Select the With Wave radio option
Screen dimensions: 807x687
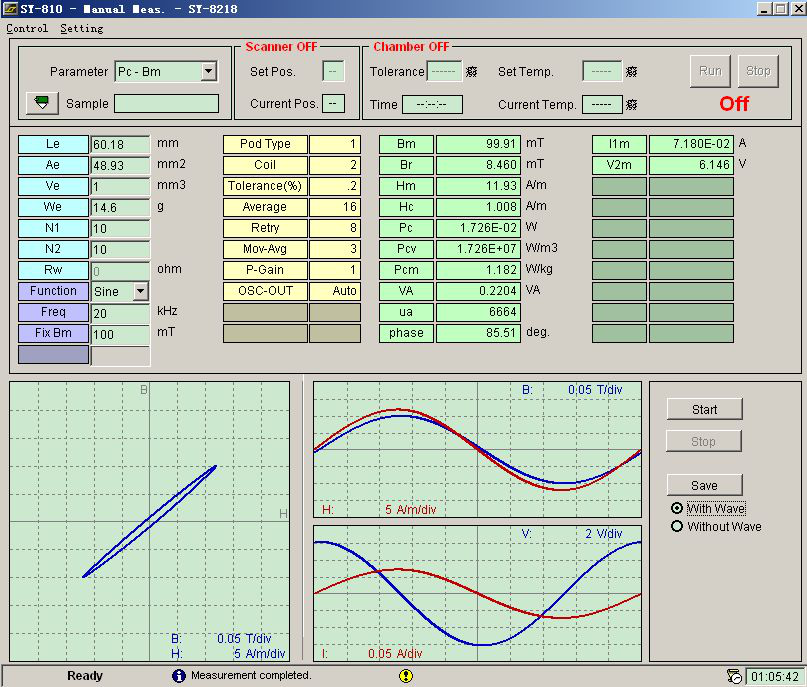[x=677, y=508]
